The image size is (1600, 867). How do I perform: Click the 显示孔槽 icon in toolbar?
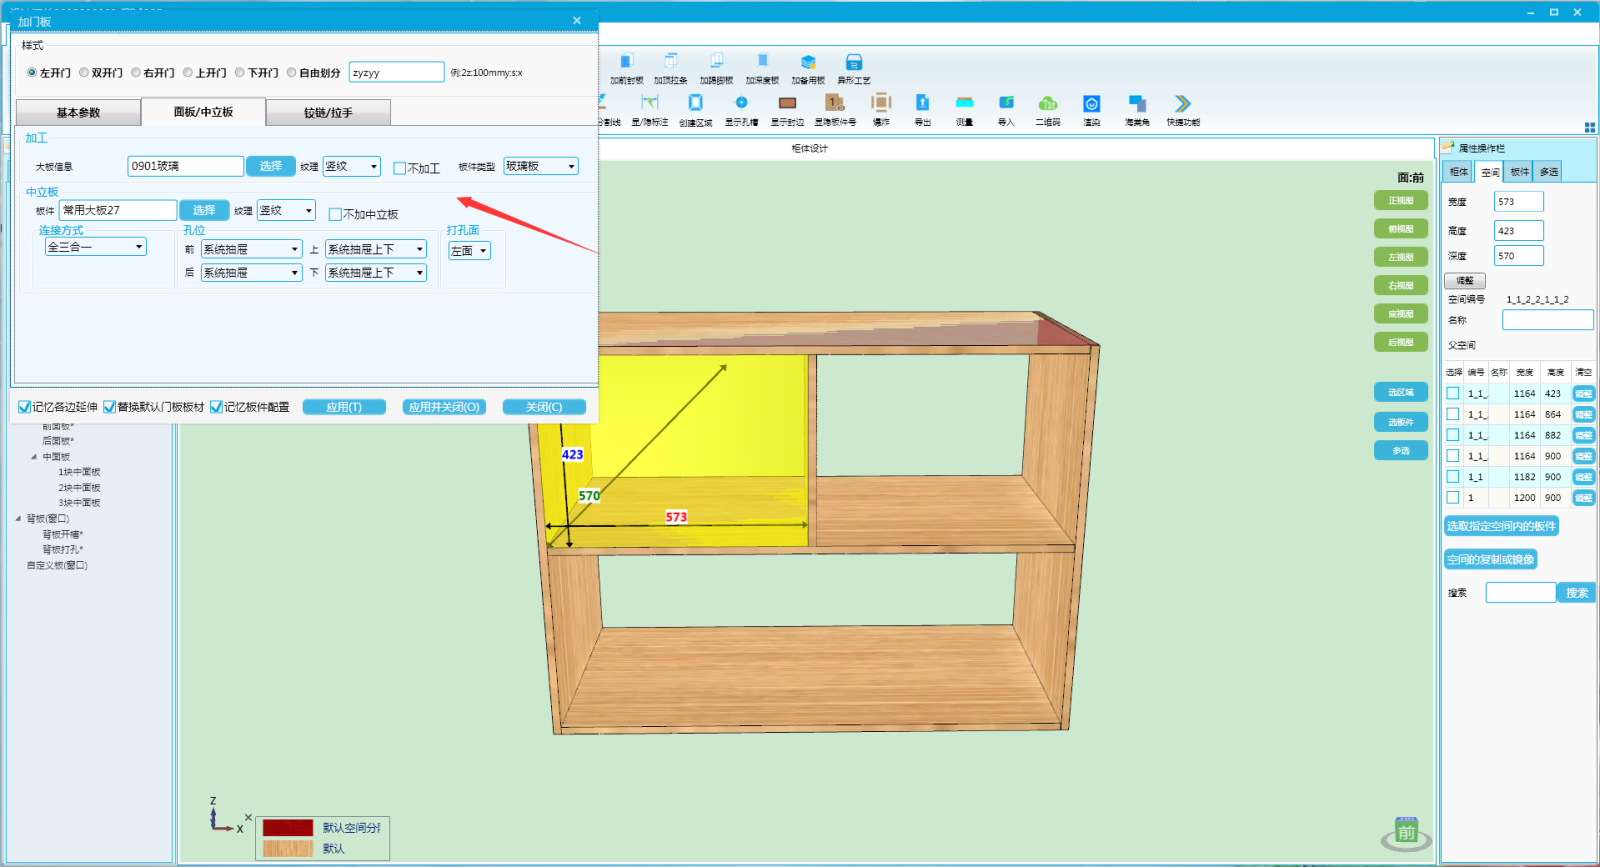[x=741, y=103]
